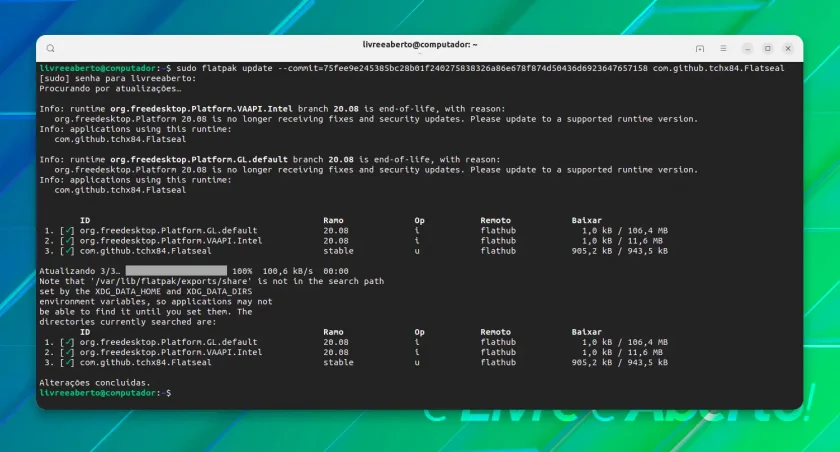Click the last command prompt line
Viewport: 840px width, 452px height.
(106, 393)
